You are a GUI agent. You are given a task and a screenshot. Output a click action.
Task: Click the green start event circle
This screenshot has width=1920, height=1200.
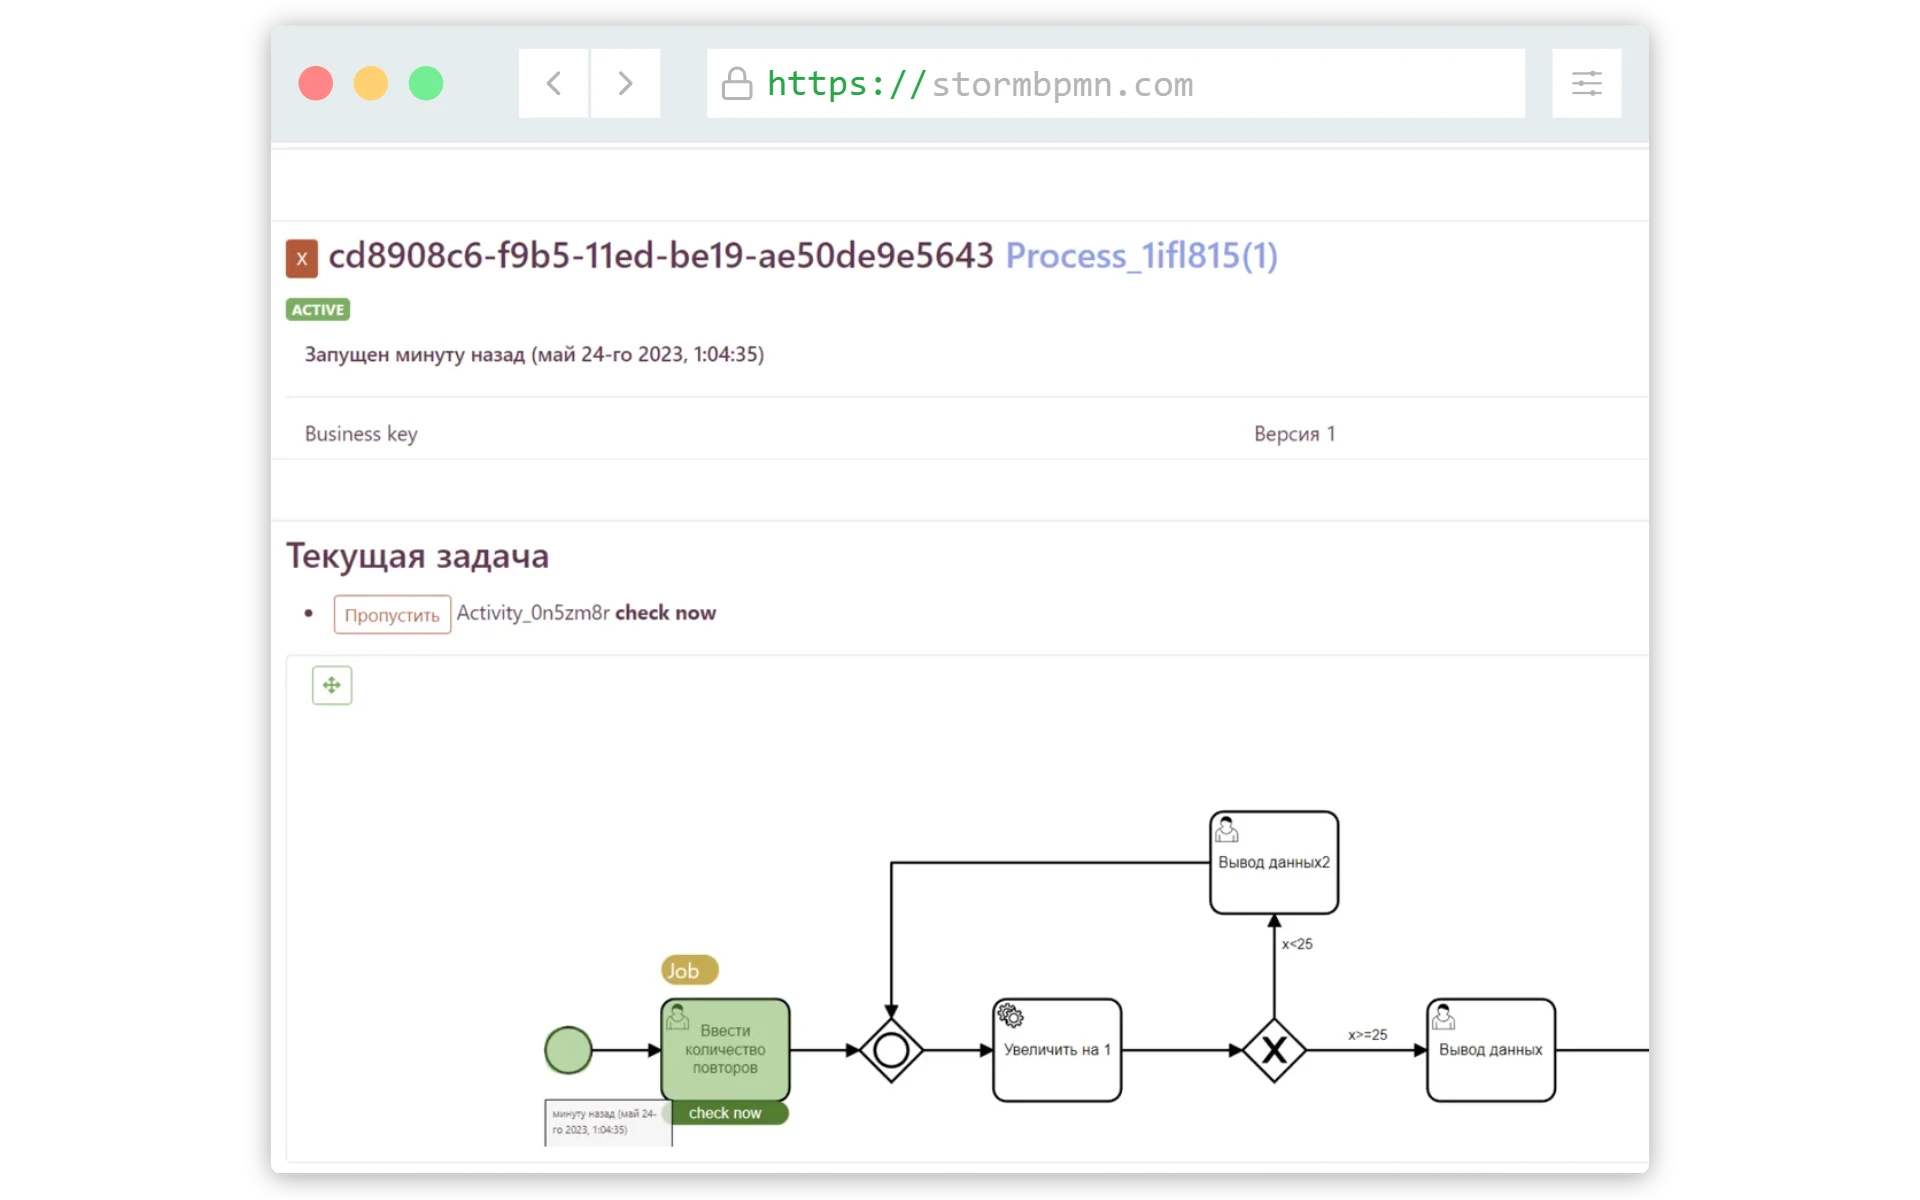(x=568, y=1050)
